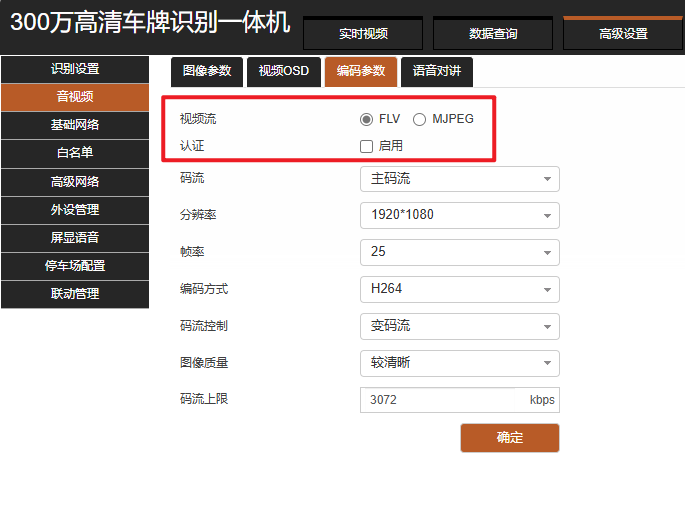
Task: Select 音视频 in the sidebar
Action: point(75,97)
